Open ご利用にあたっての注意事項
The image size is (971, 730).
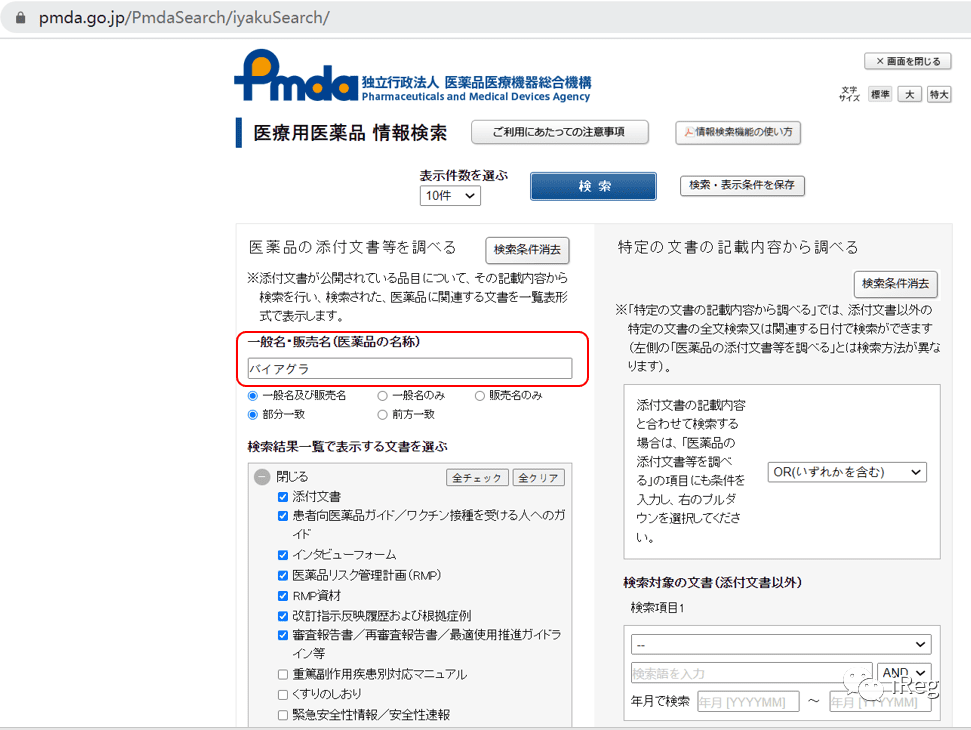click(559, 132)
